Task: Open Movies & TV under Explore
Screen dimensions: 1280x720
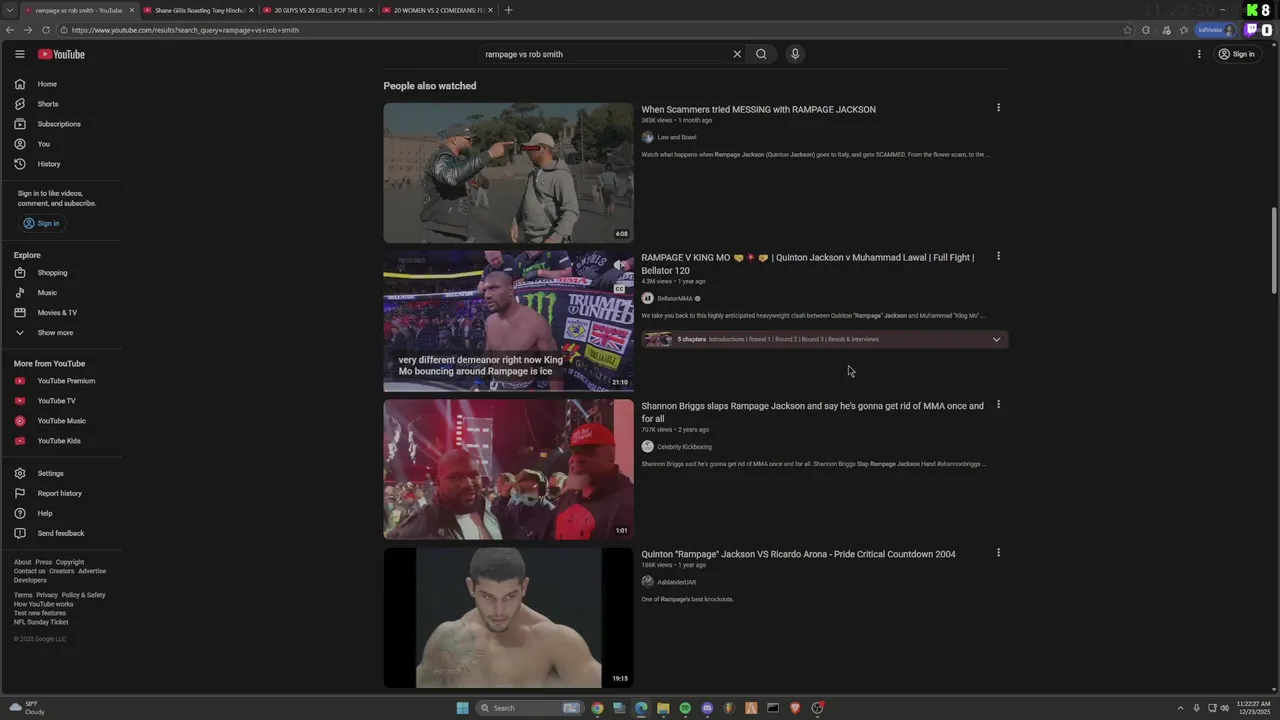Action: (x=57, y=313)
